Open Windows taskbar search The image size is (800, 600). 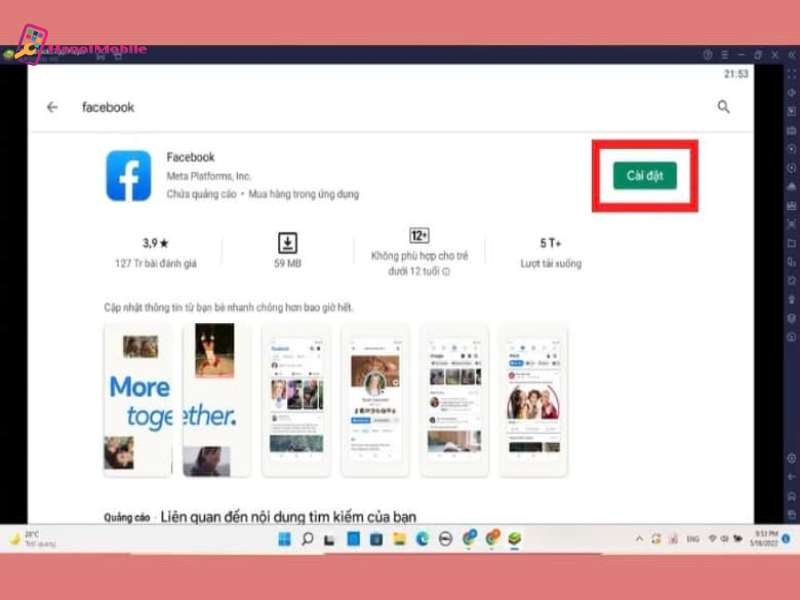click(307, 539)
